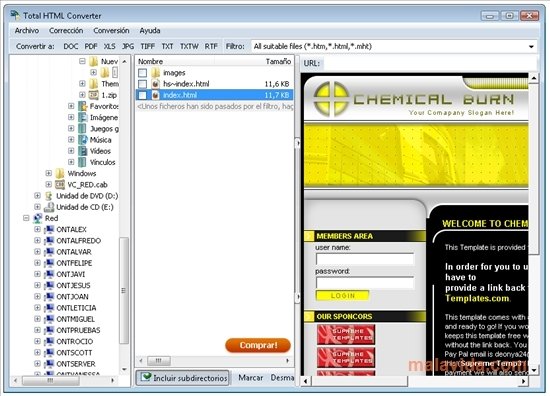The width and height of the screenshot is (550, 396).
Task: Click preview pane scroll down arrow
Action: point(534,370)
